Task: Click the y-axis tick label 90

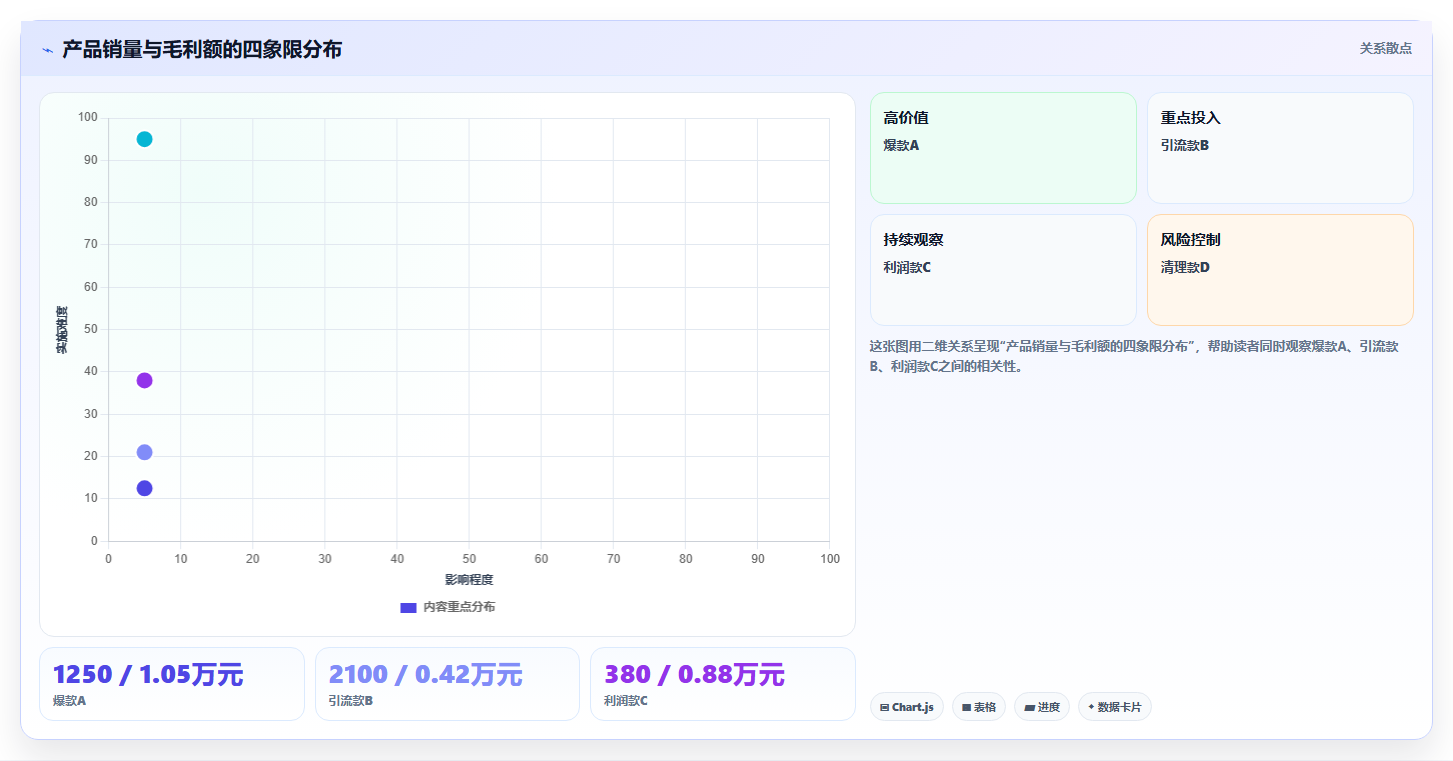Action: click(x=91, y=160)
